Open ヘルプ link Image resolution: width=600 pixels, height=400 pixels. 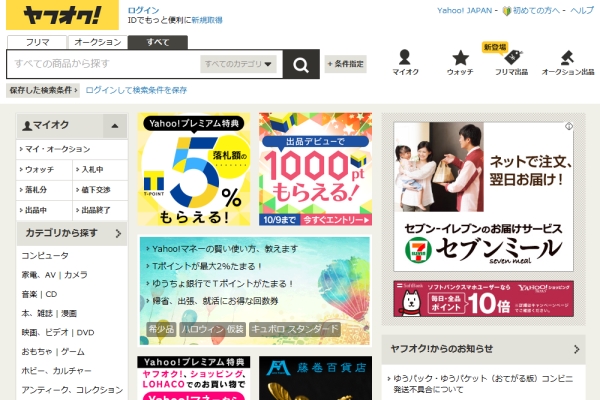click(582, 11)
